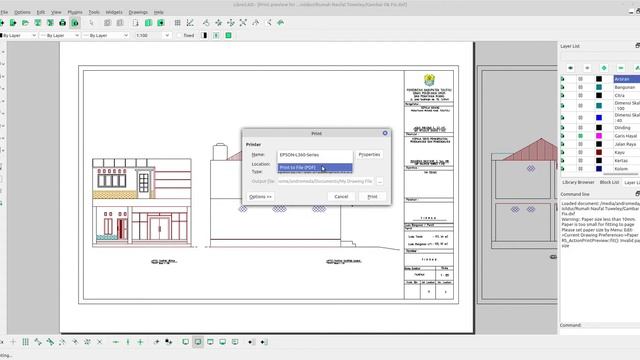
Task: Click dark red swatch of Kayu layer
Action: (x=599, y=152)
